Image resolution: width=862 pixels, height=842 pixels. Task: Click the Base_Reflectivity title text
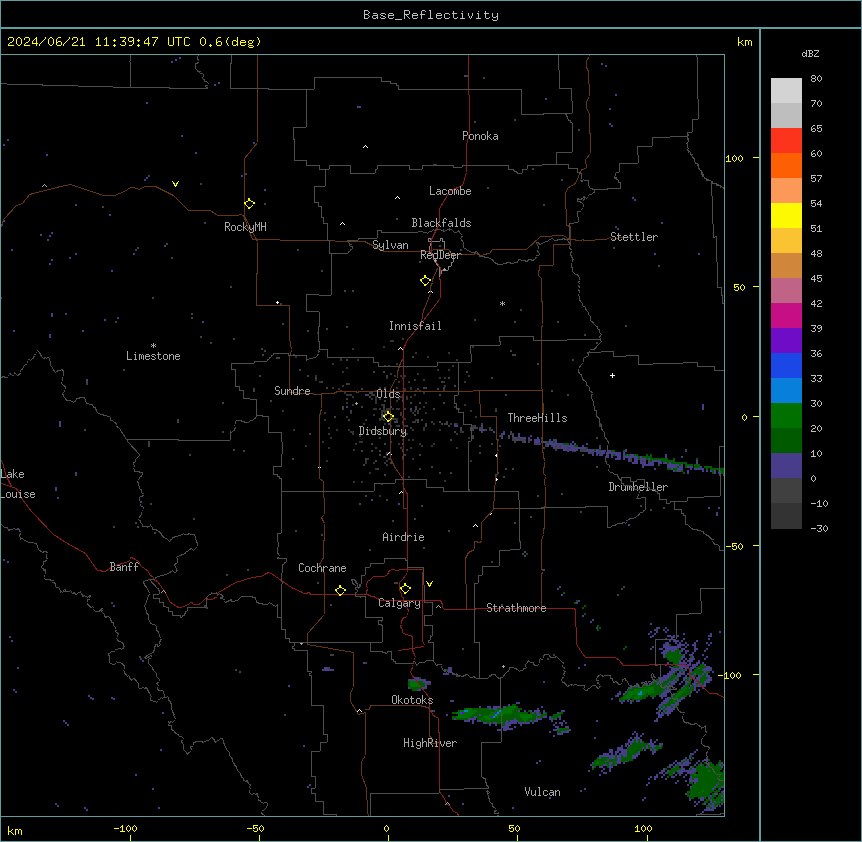pos(431,15)
